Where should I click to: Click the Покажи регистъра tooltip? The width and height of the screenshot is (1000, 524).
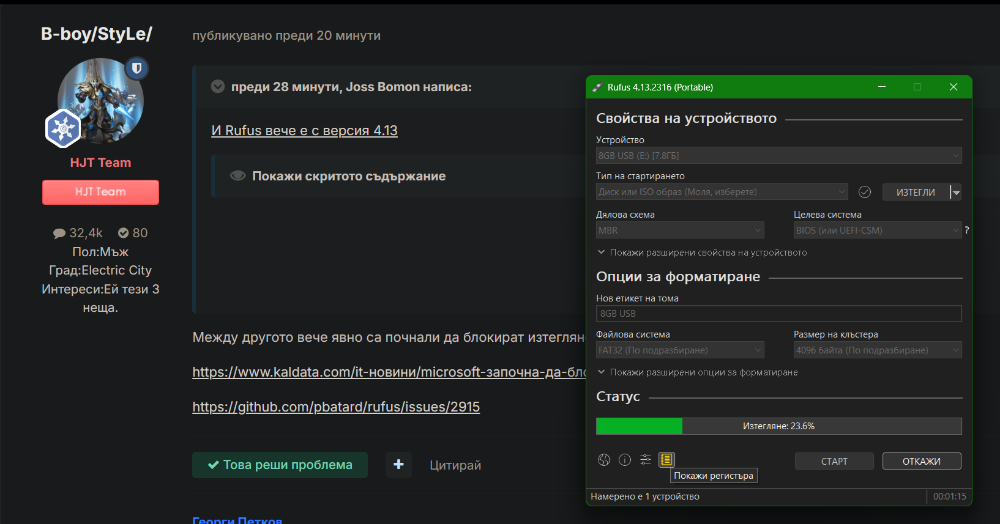pos(714,476)
